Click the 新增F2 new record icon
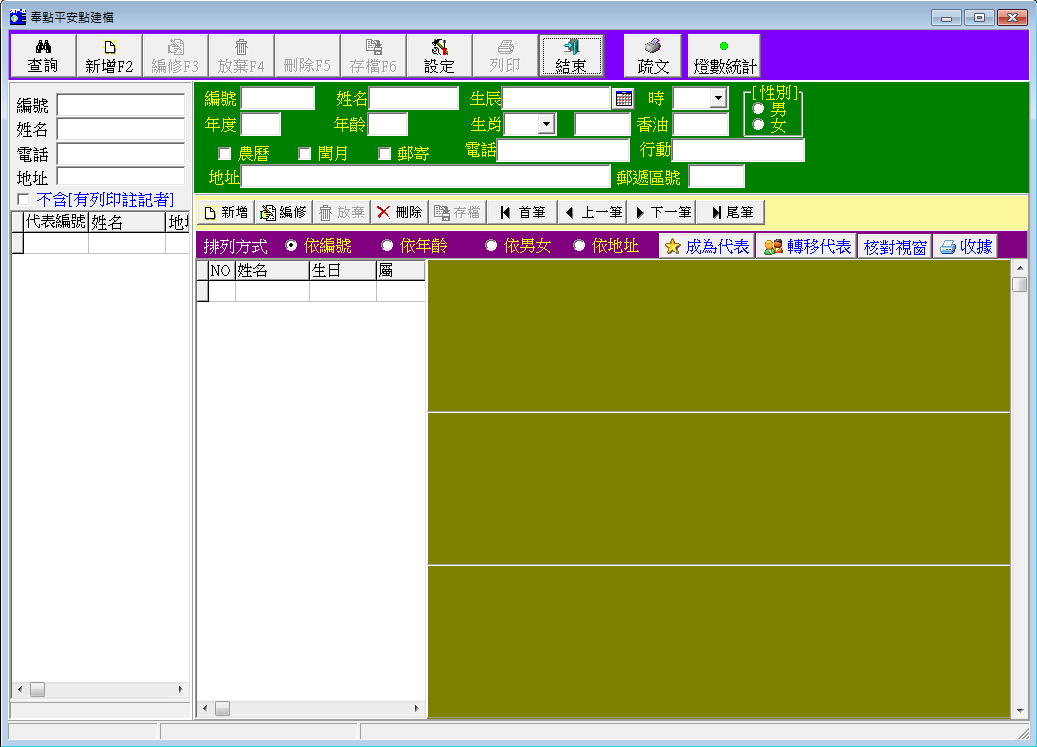 coord(109,47)
